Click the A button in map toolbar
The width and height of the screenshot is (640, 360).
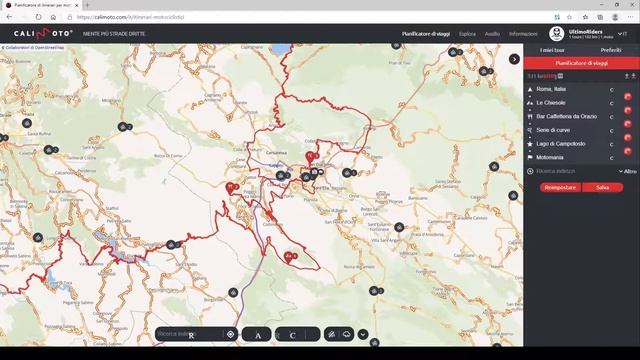257,334
